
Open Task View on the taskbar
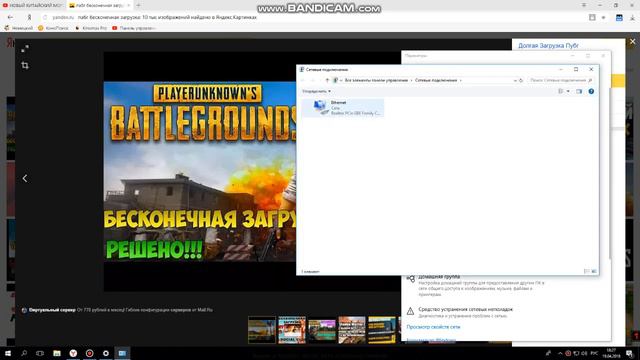[40, 353]
